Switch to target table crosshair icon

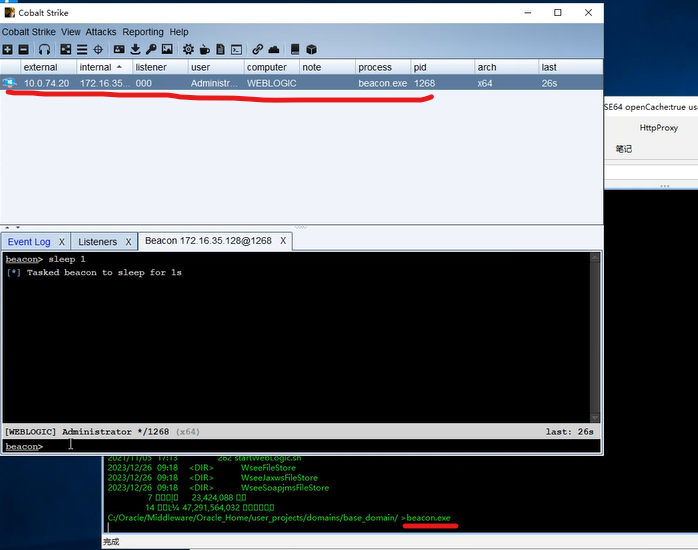coord(98,49)
